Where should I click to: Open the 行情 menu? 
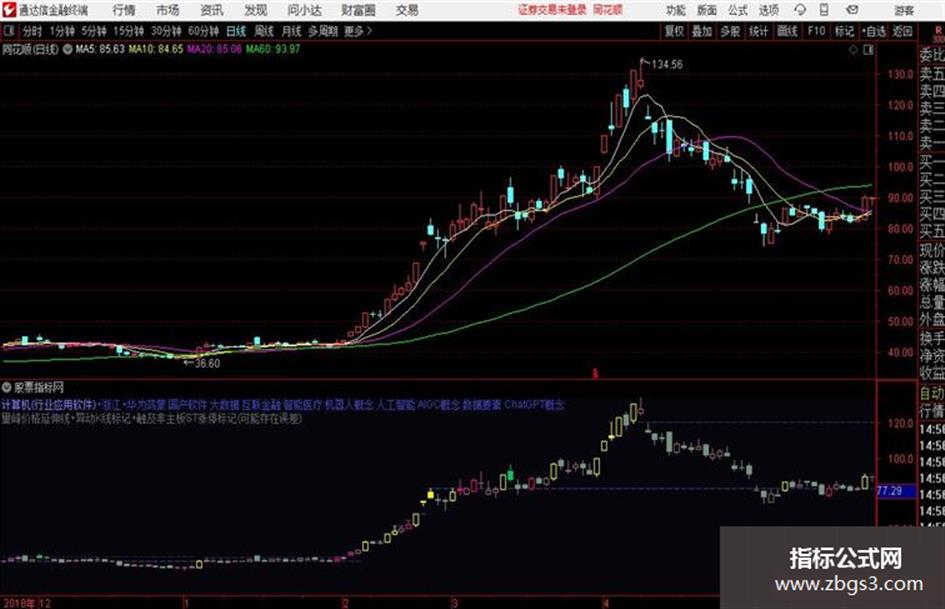coord(124,10)
